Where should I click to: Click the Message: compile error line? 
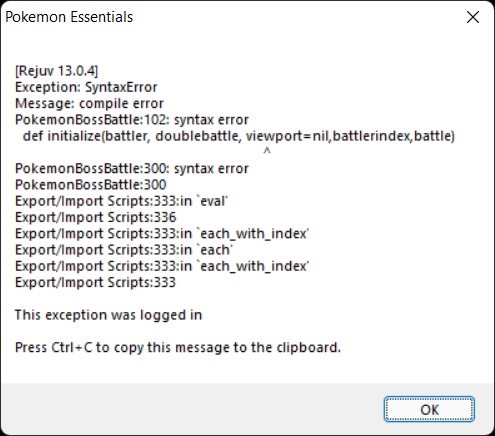pyautogui.click(x=89, y=104)
